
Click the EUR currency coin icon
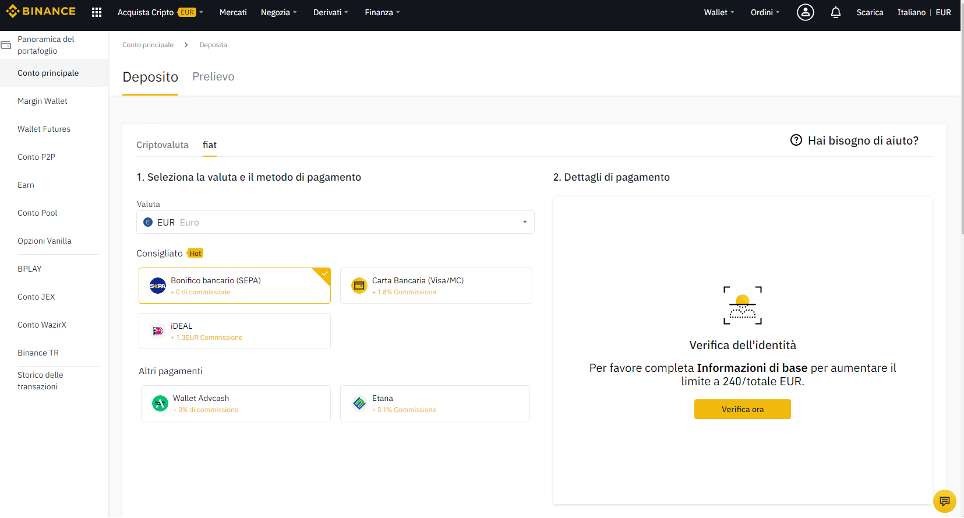pyautogui.click(x=148, y=222)
